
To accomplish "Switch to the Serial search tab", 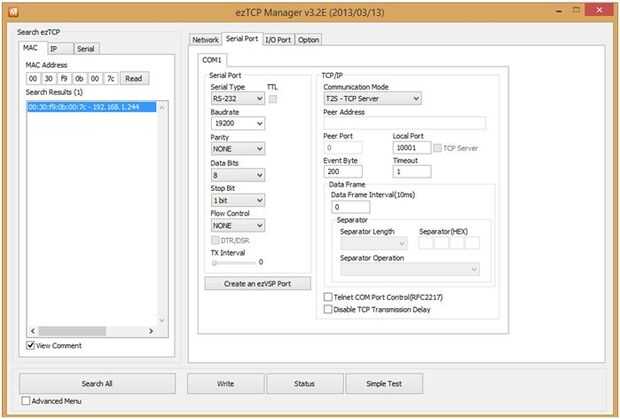I will (86, 49).
